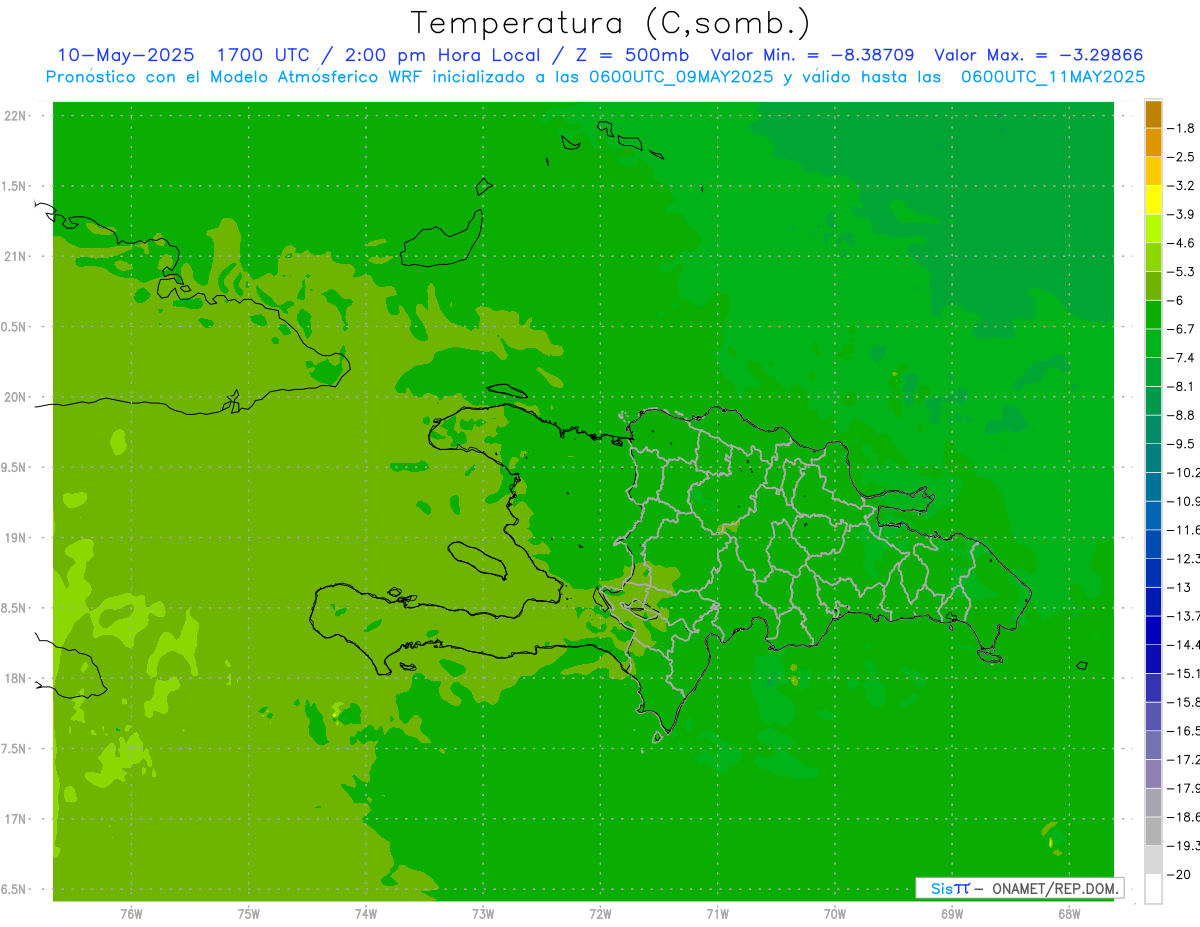
Task: Click the gray swatch between -18.6 and -19.3
Action: (1153, 831)
